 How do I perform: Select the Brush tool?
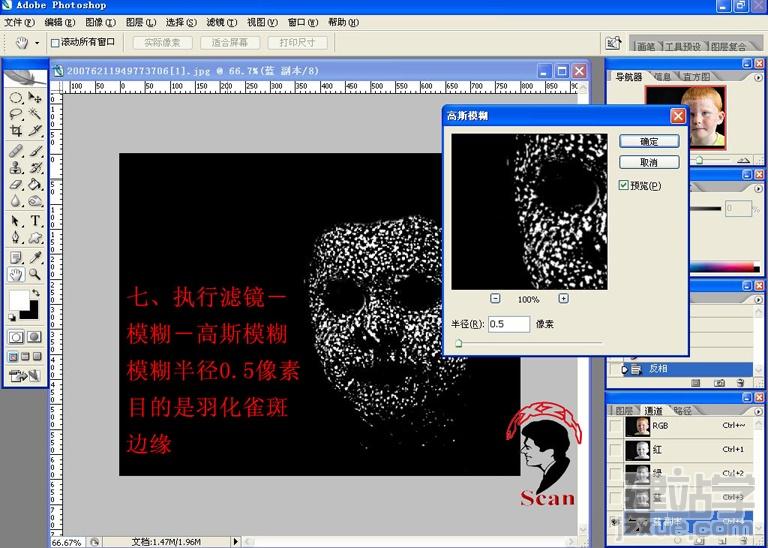click(34, 151)
